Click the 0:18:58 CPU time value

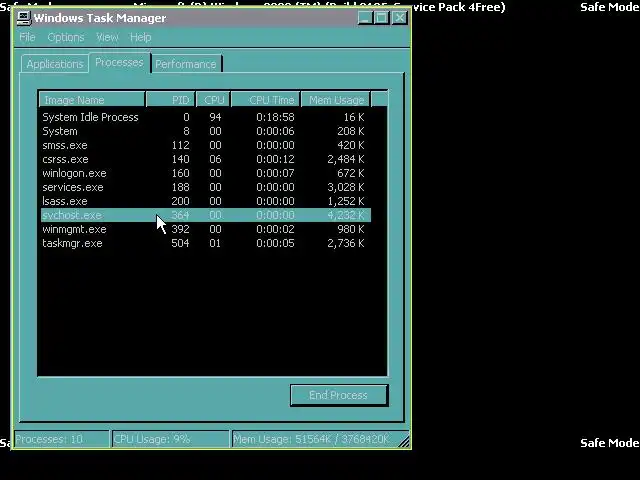pos(276,117)
